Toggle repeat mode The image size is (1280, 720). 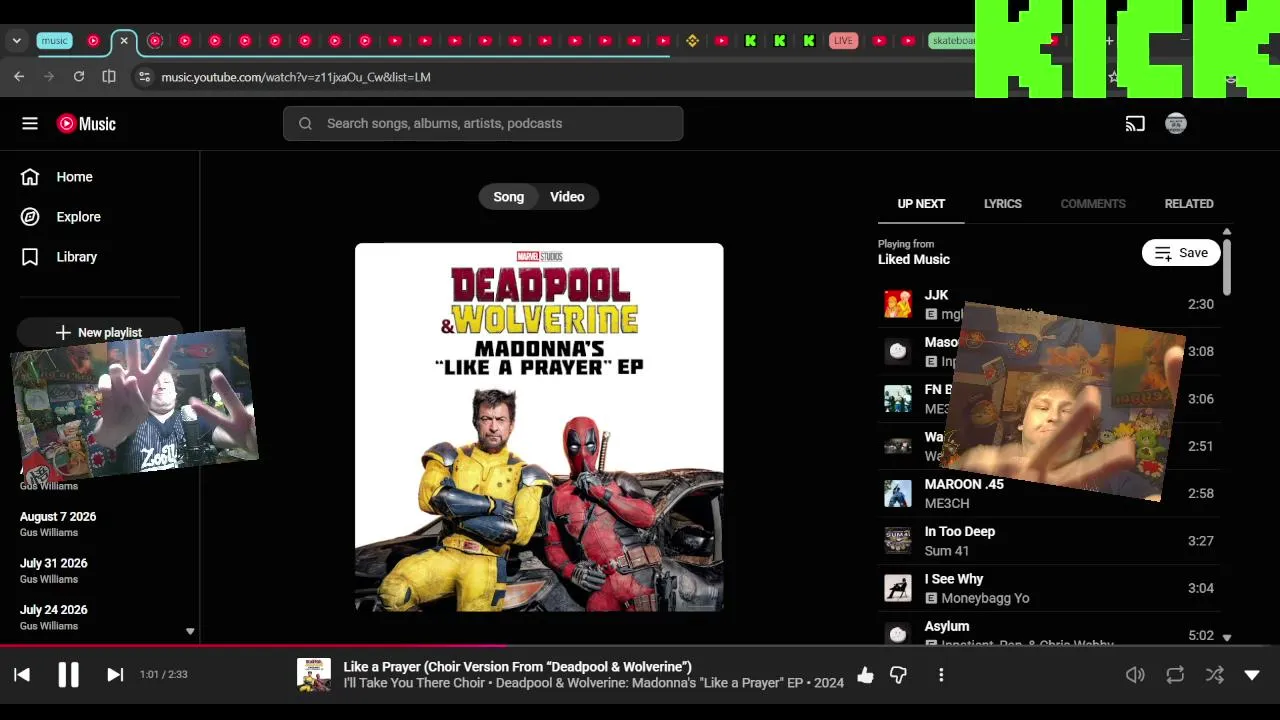point(1175,675)
